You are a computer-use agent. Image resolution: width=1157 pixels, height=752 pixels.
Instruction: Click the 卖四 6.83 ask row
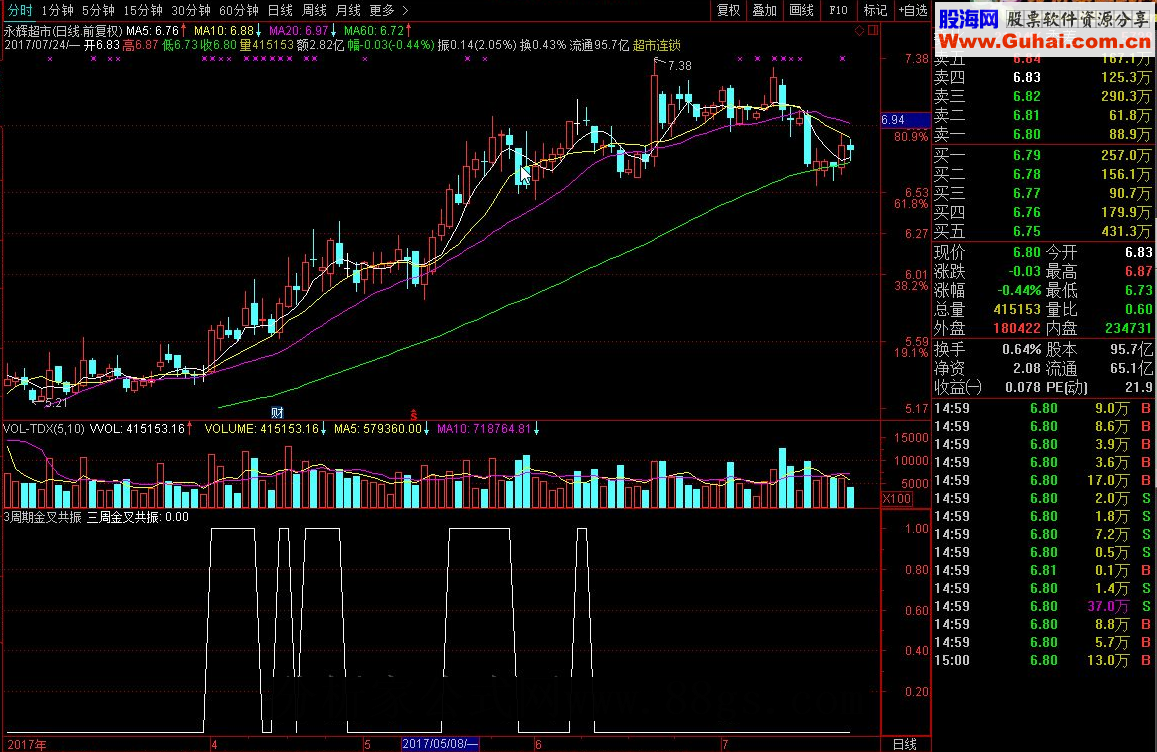1043,77
